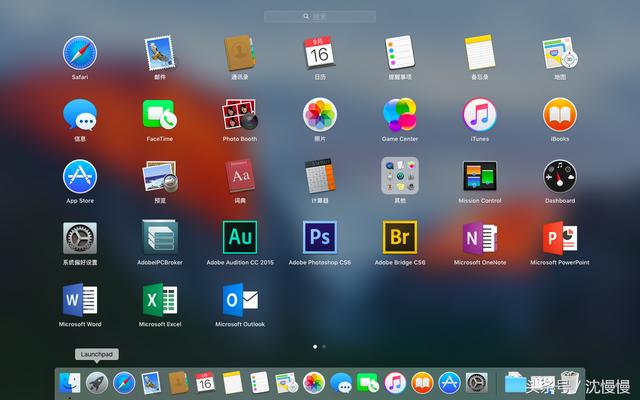Viewport: 640px width, 400px height.
Task: Open FaceTime from the Dock
Action: [368, 383]
